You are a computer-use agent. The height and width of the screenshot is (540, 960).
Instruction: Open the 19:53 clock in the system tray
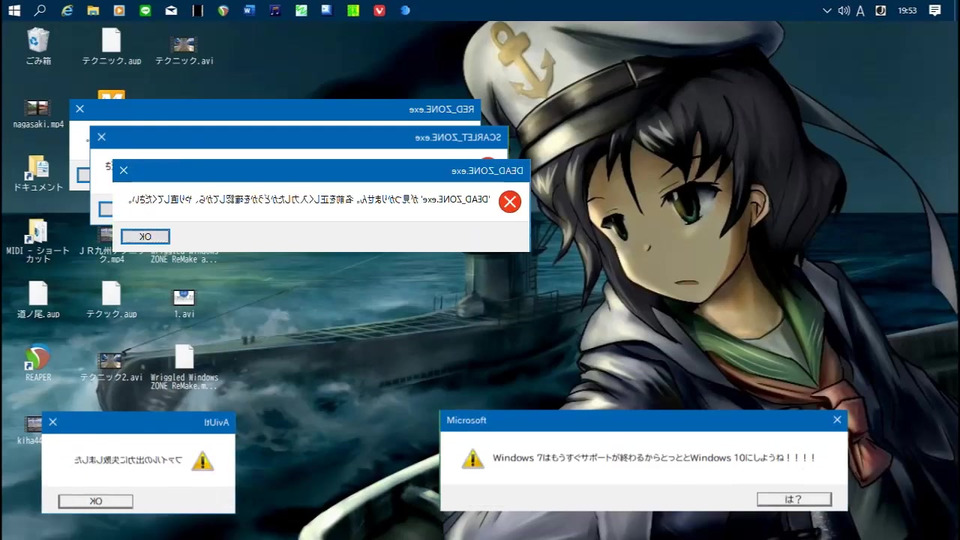coord(907,10)
